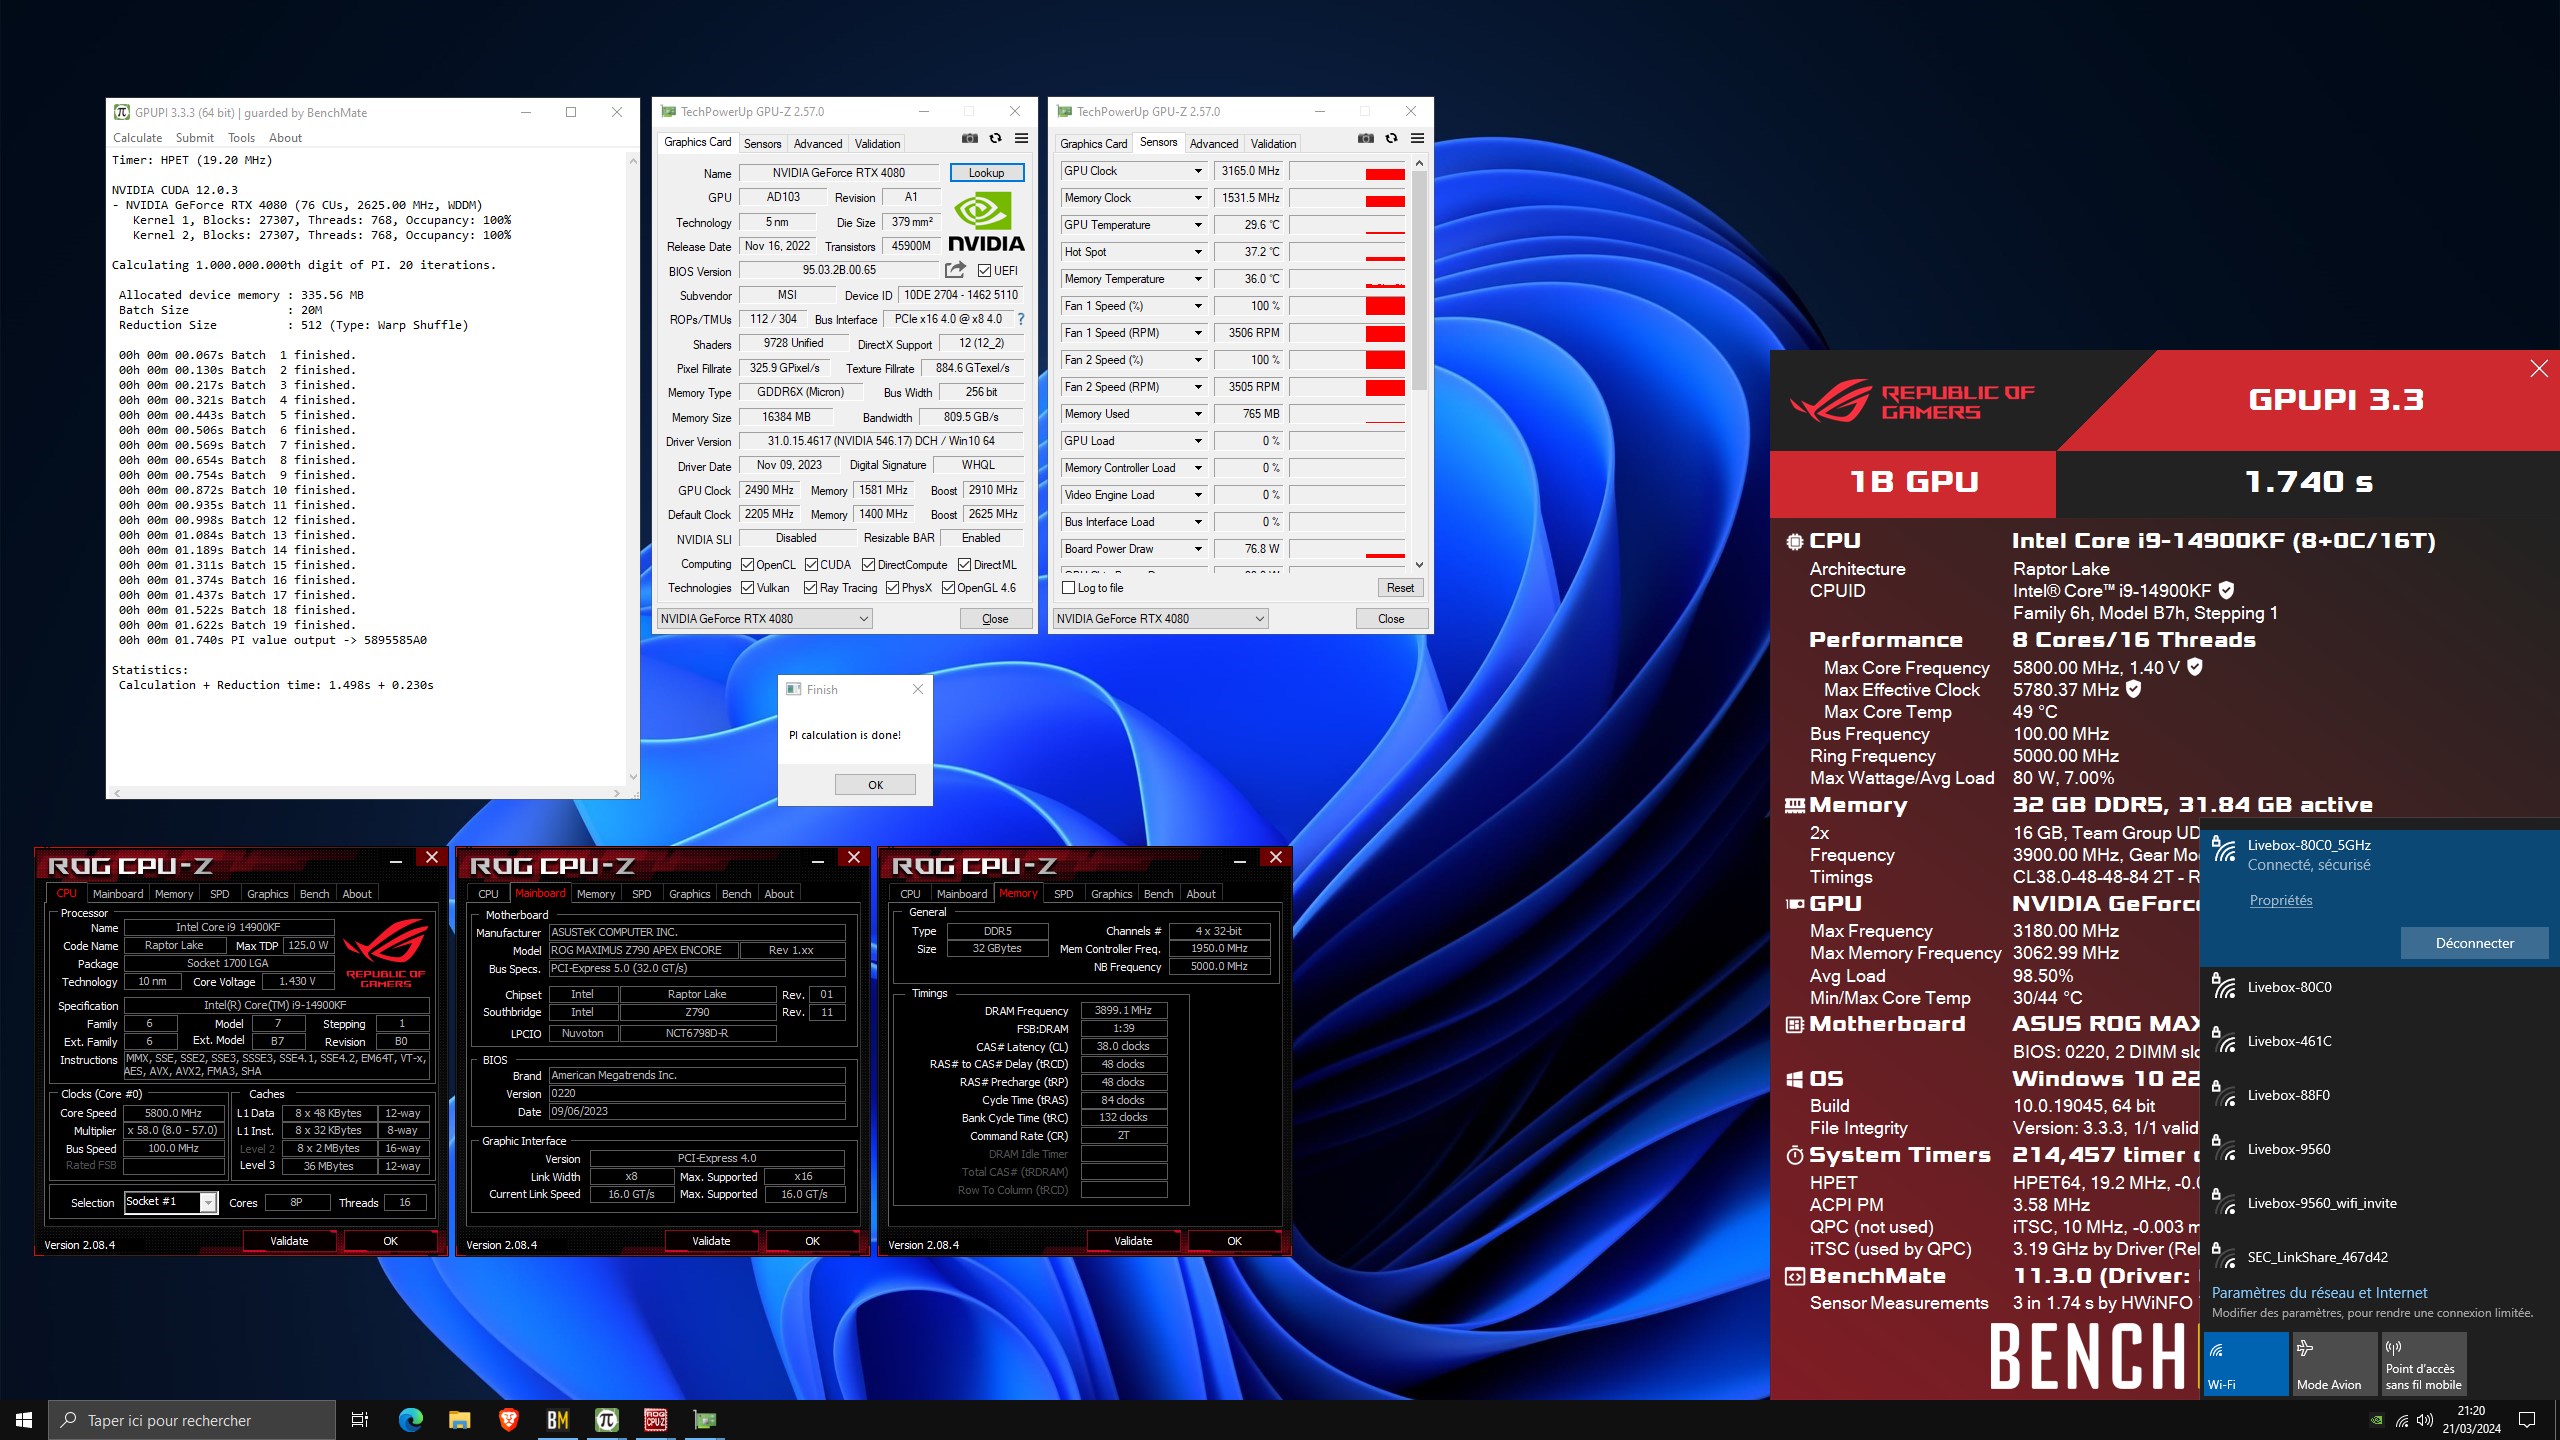Toggle the Wi-Fi quick action tile
2560x1440 pixels.
click(x=2246, y=1363)
